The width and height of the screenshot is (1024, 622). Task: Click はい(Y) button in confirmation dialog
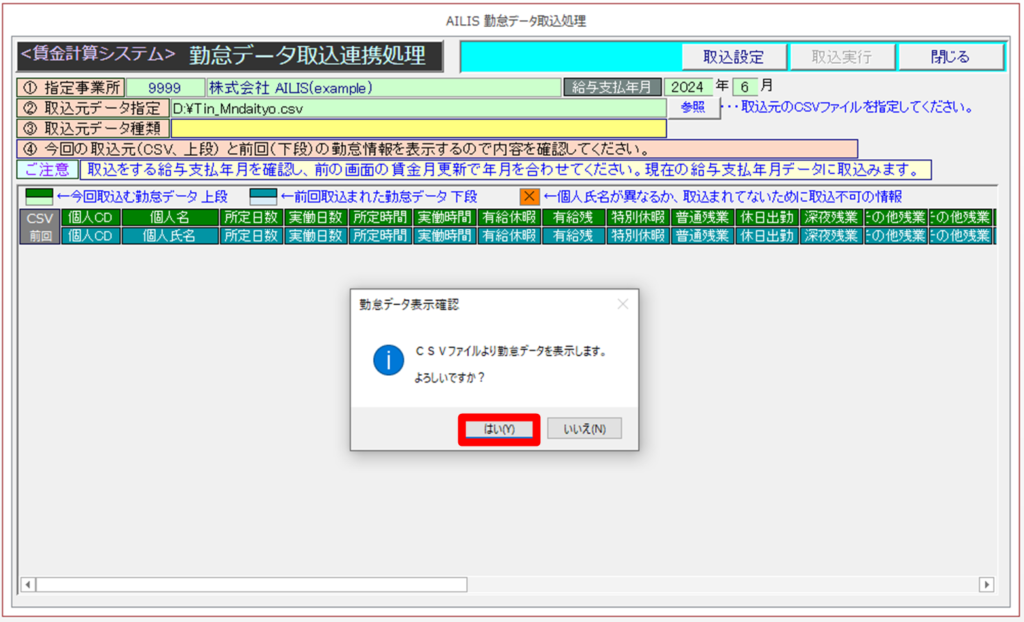pos(499,429)
